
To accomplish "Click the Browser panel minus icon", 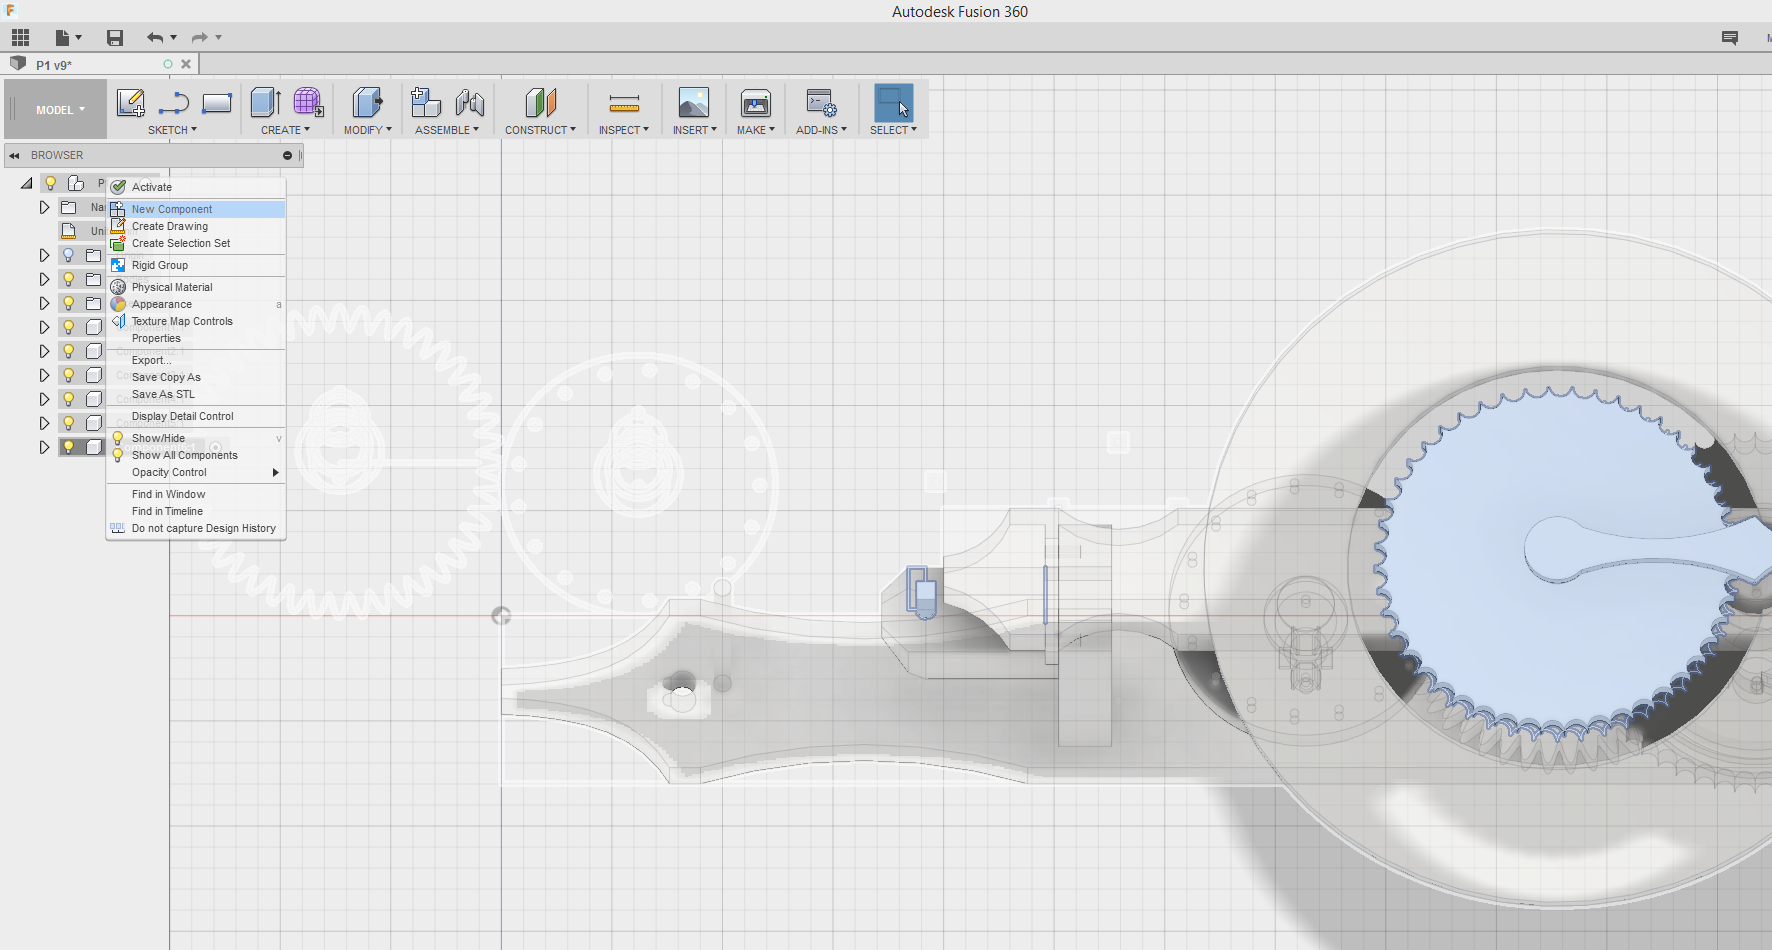I will click(287, 156).
